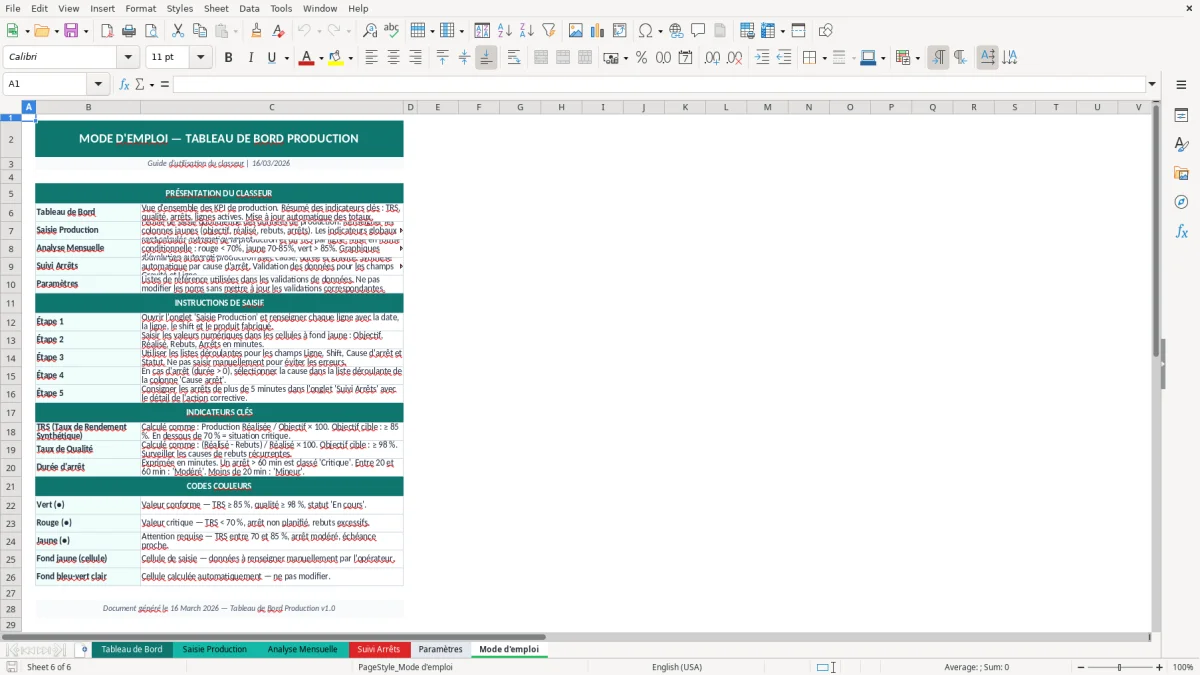Open the Borders dropdown arrow
This screenshot has width=1200, height=675.
pyautogui.click(x=824, y=58)
